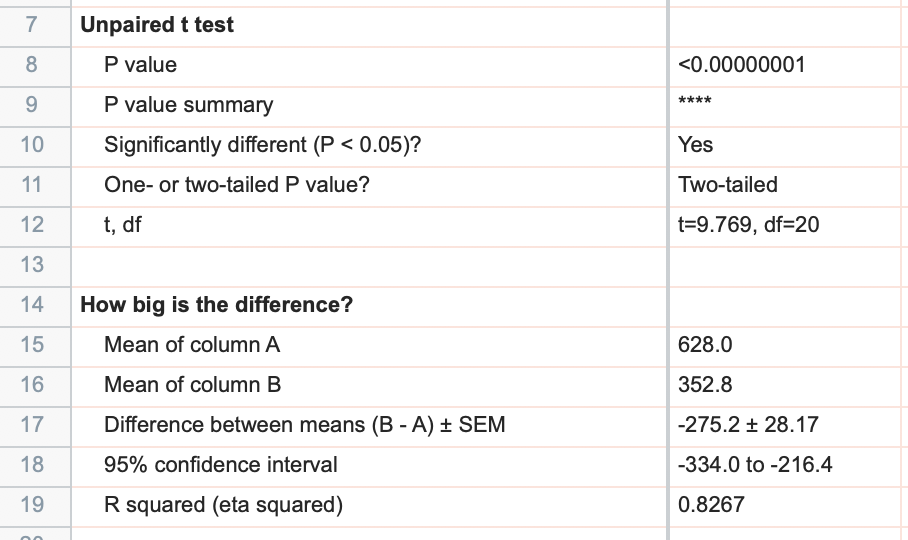
Task: Click the four-asterisk summary value
Action: coord(694,104)
